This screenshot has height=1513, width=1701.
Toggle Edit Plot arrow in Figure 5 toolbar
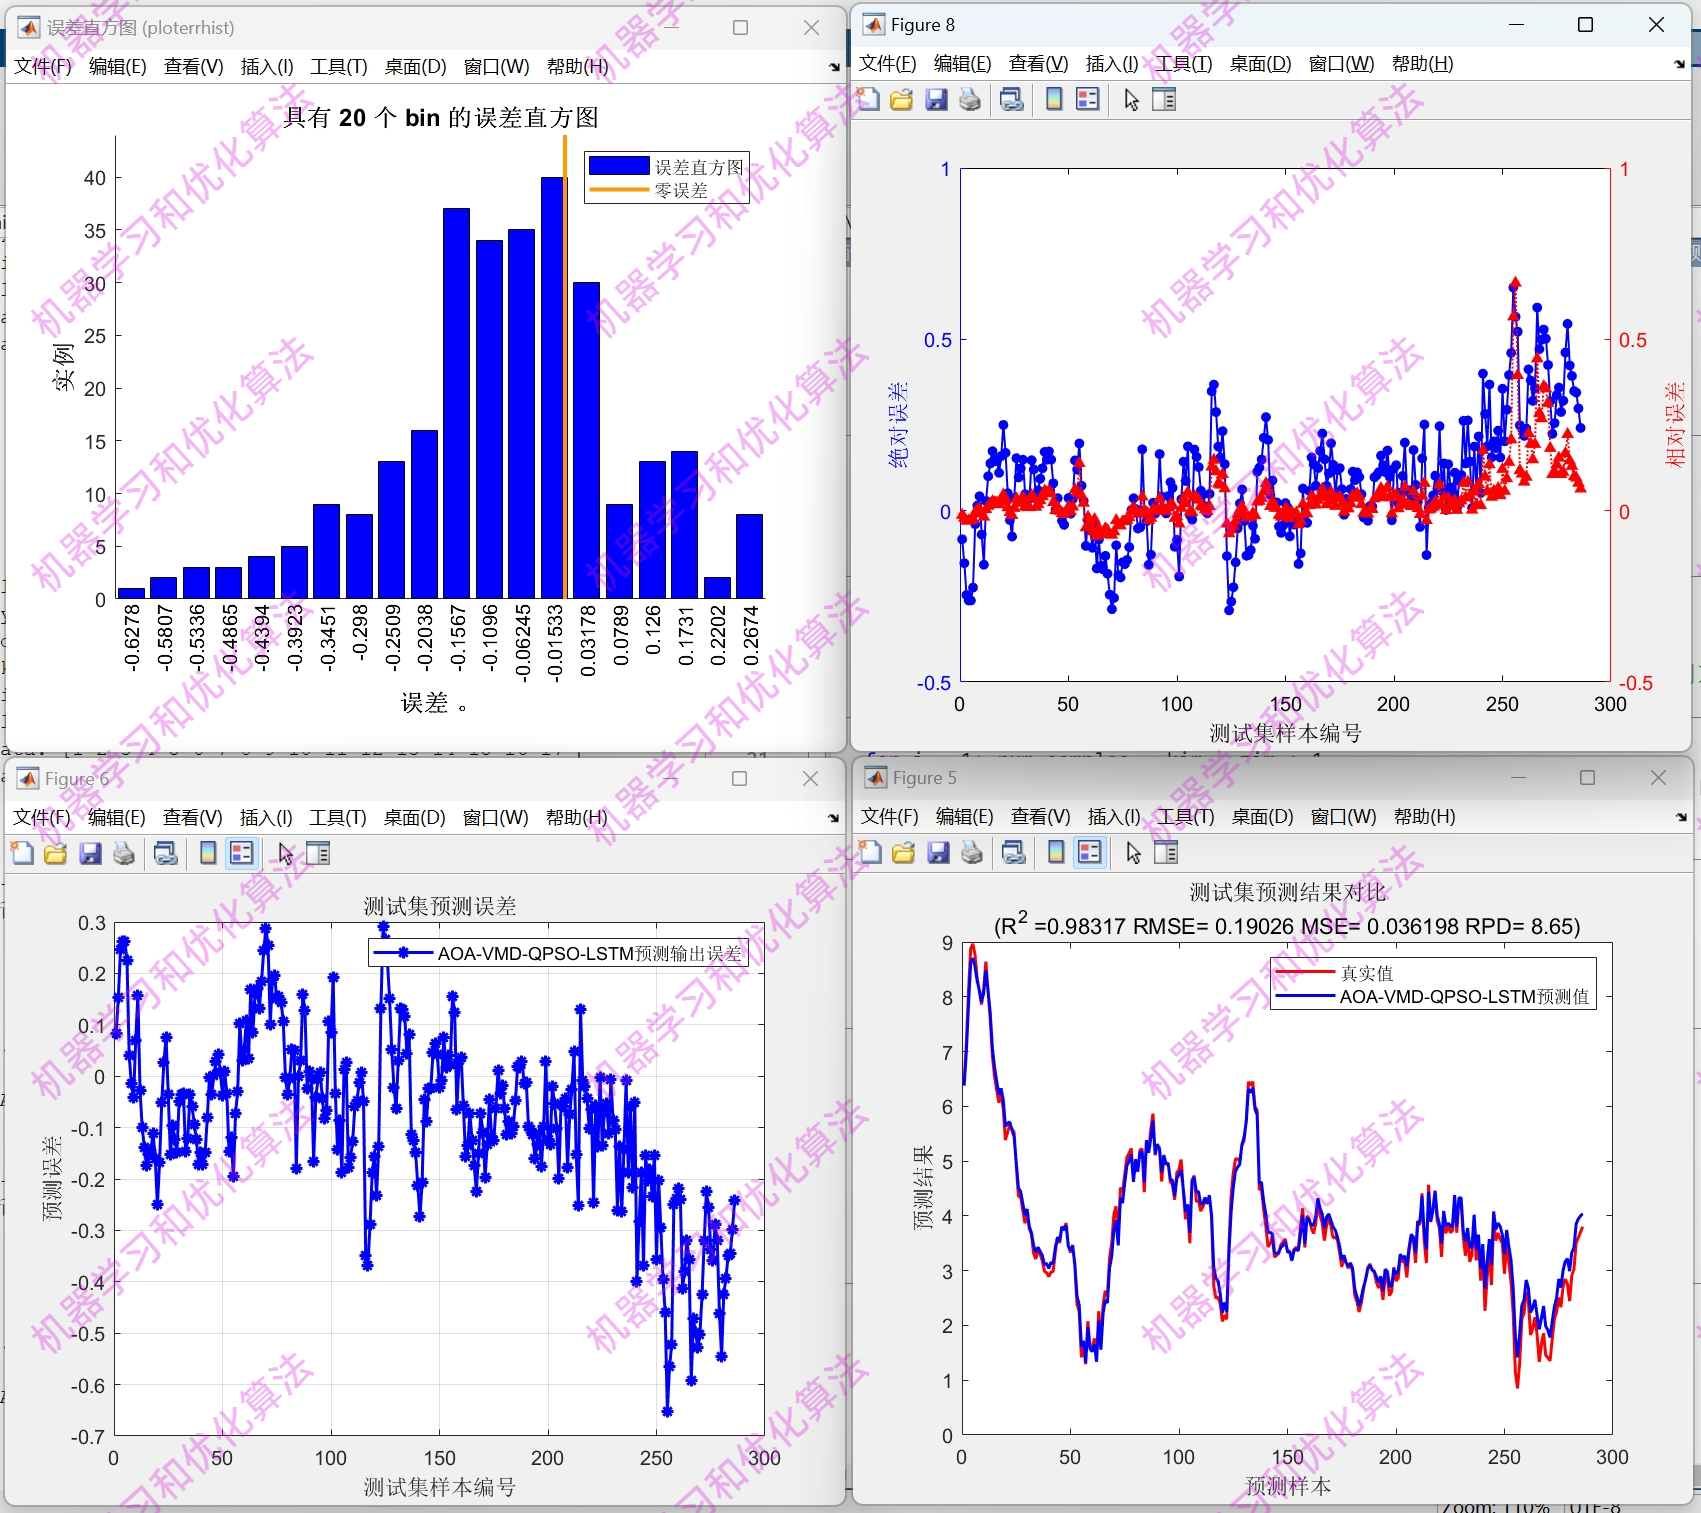point(1133,852)
